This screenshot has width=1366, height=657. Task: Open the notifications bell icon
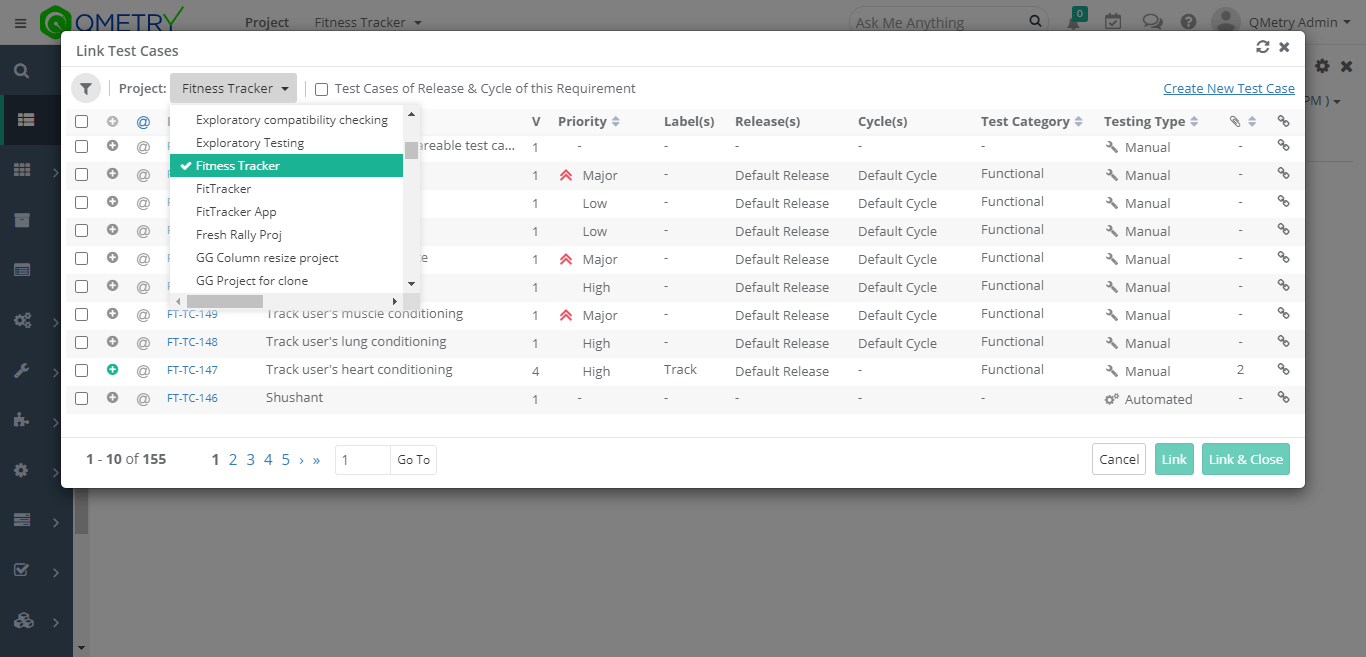pyautogui.click(x=1073, y=22)
